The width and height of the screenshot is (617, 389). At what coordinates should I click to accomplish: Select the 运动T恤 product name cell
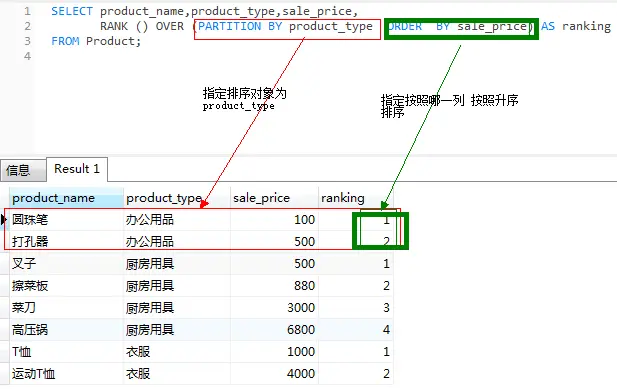coord(66,374)
